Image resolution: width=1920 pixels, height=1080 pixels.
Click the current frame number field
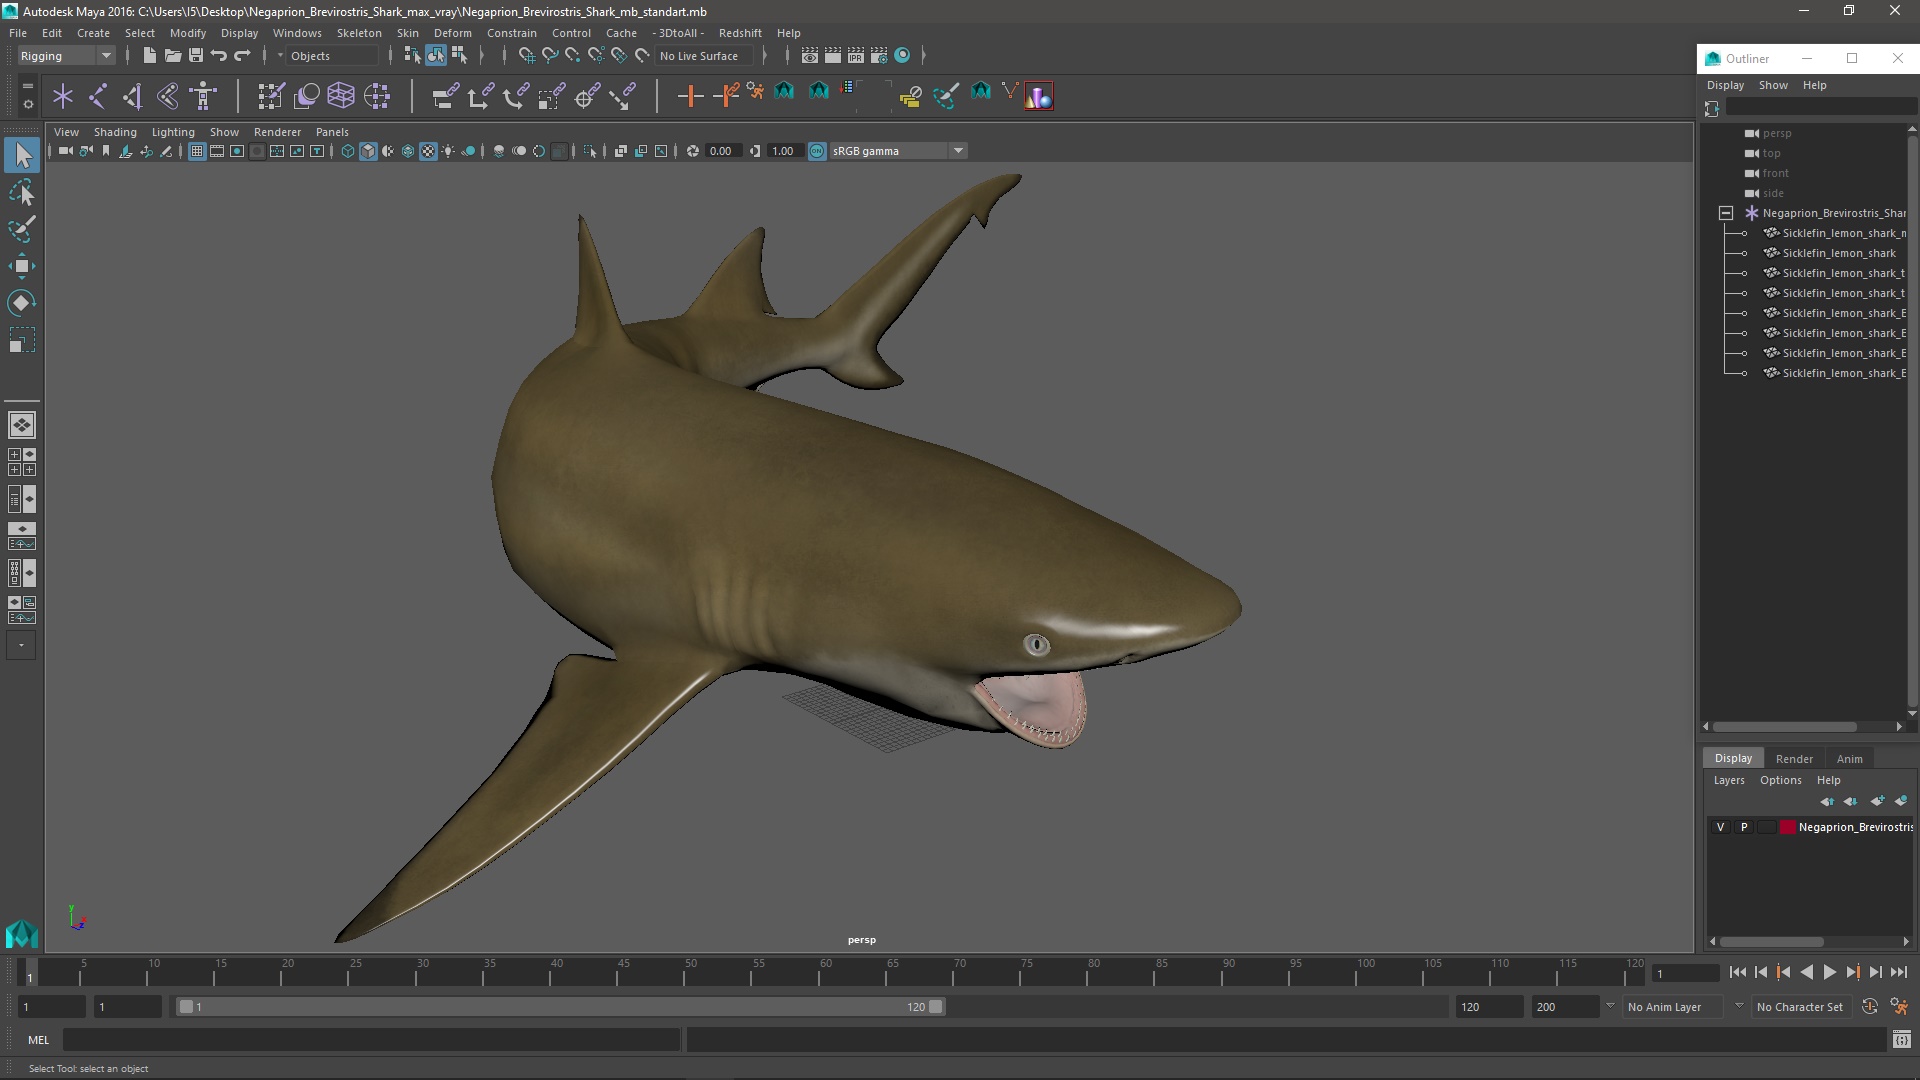pos(1686,973)
